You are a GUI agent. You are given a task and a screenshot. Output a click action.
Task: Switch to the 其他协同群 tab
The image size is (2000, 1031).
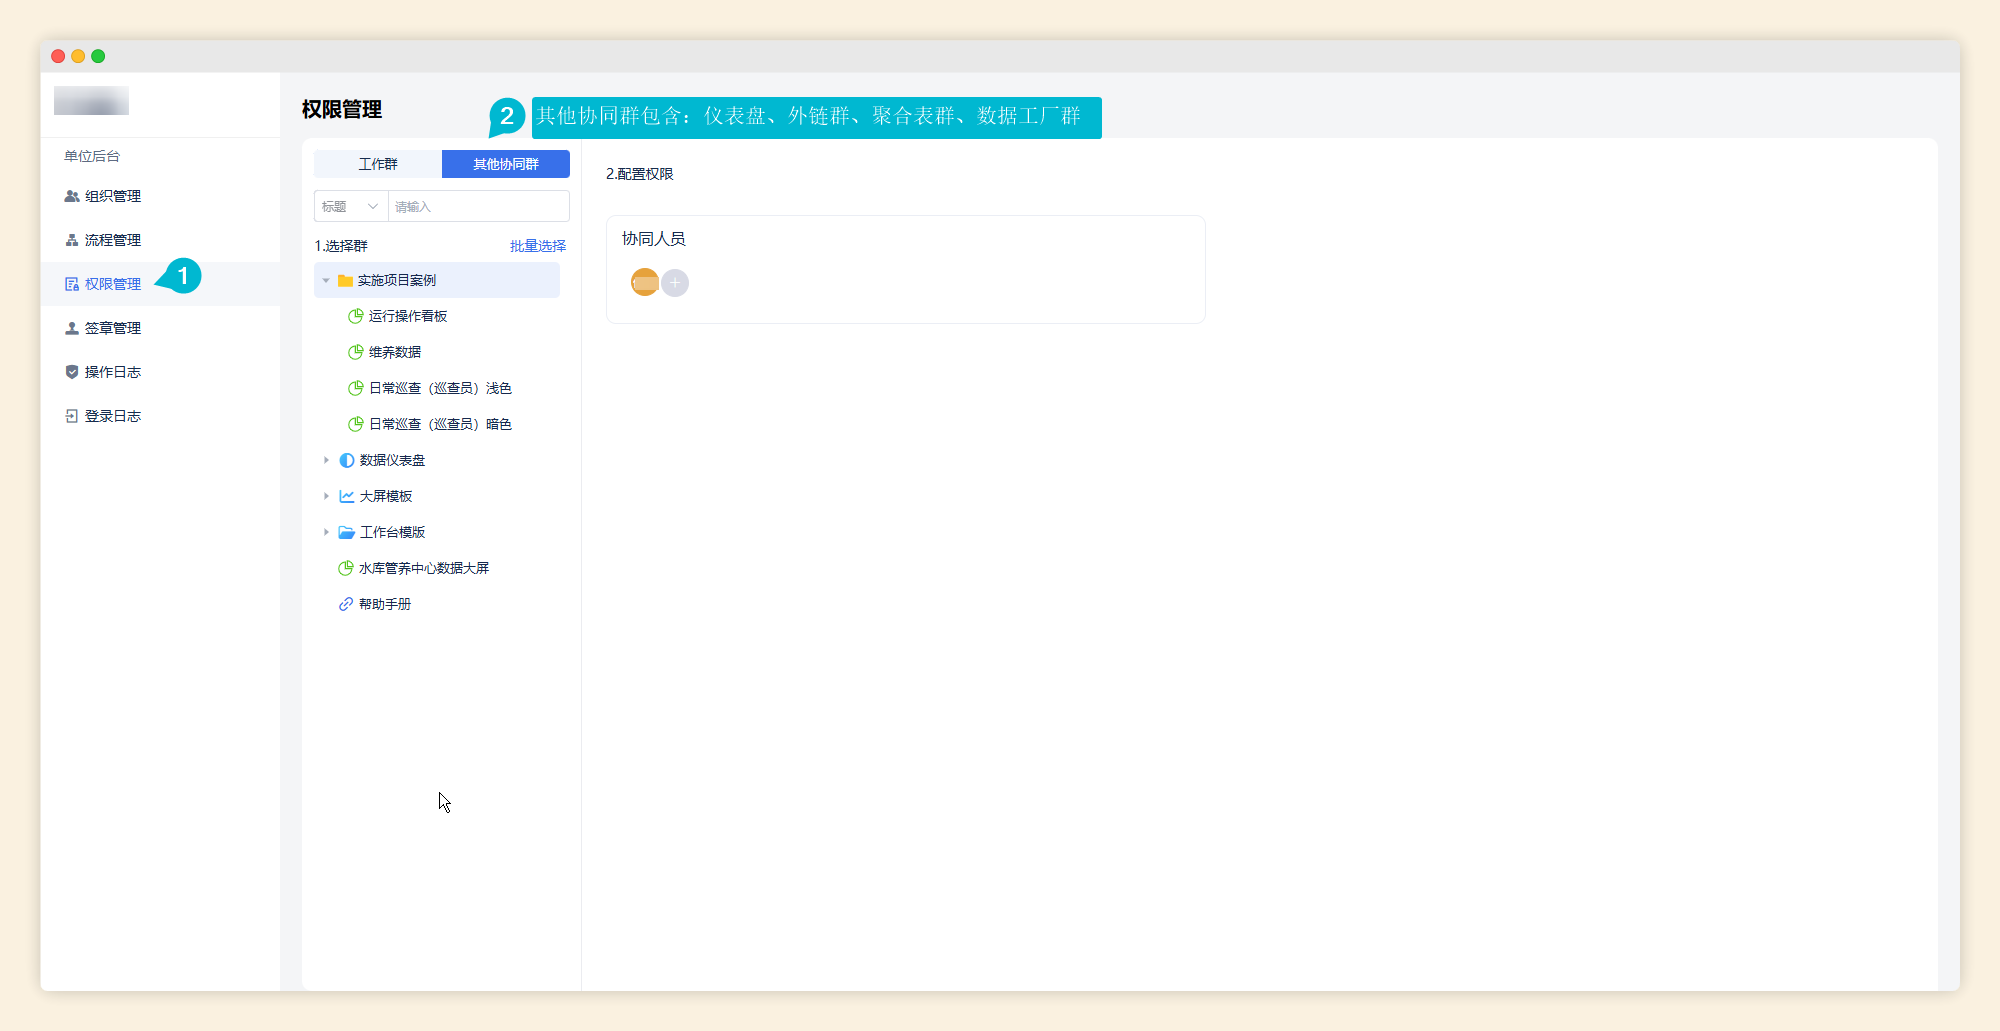pyautogui.click(x=505, y=164)
